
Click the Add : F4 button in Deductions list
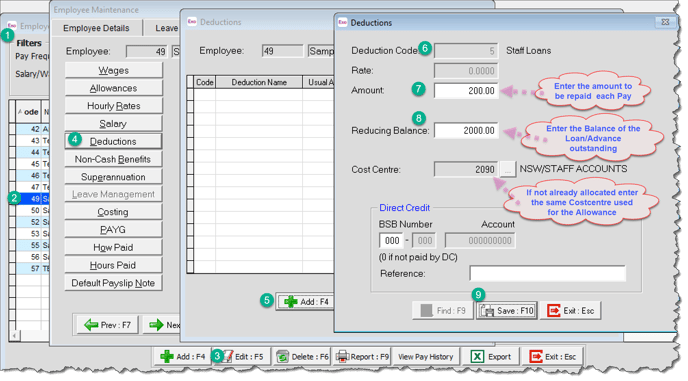click(x=306, y=302)
